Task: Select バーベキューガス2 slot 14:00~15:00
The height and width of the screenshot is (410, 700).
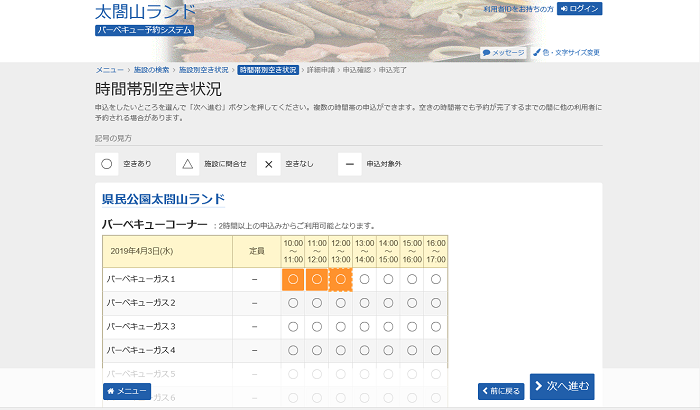Action: point(388,303)
